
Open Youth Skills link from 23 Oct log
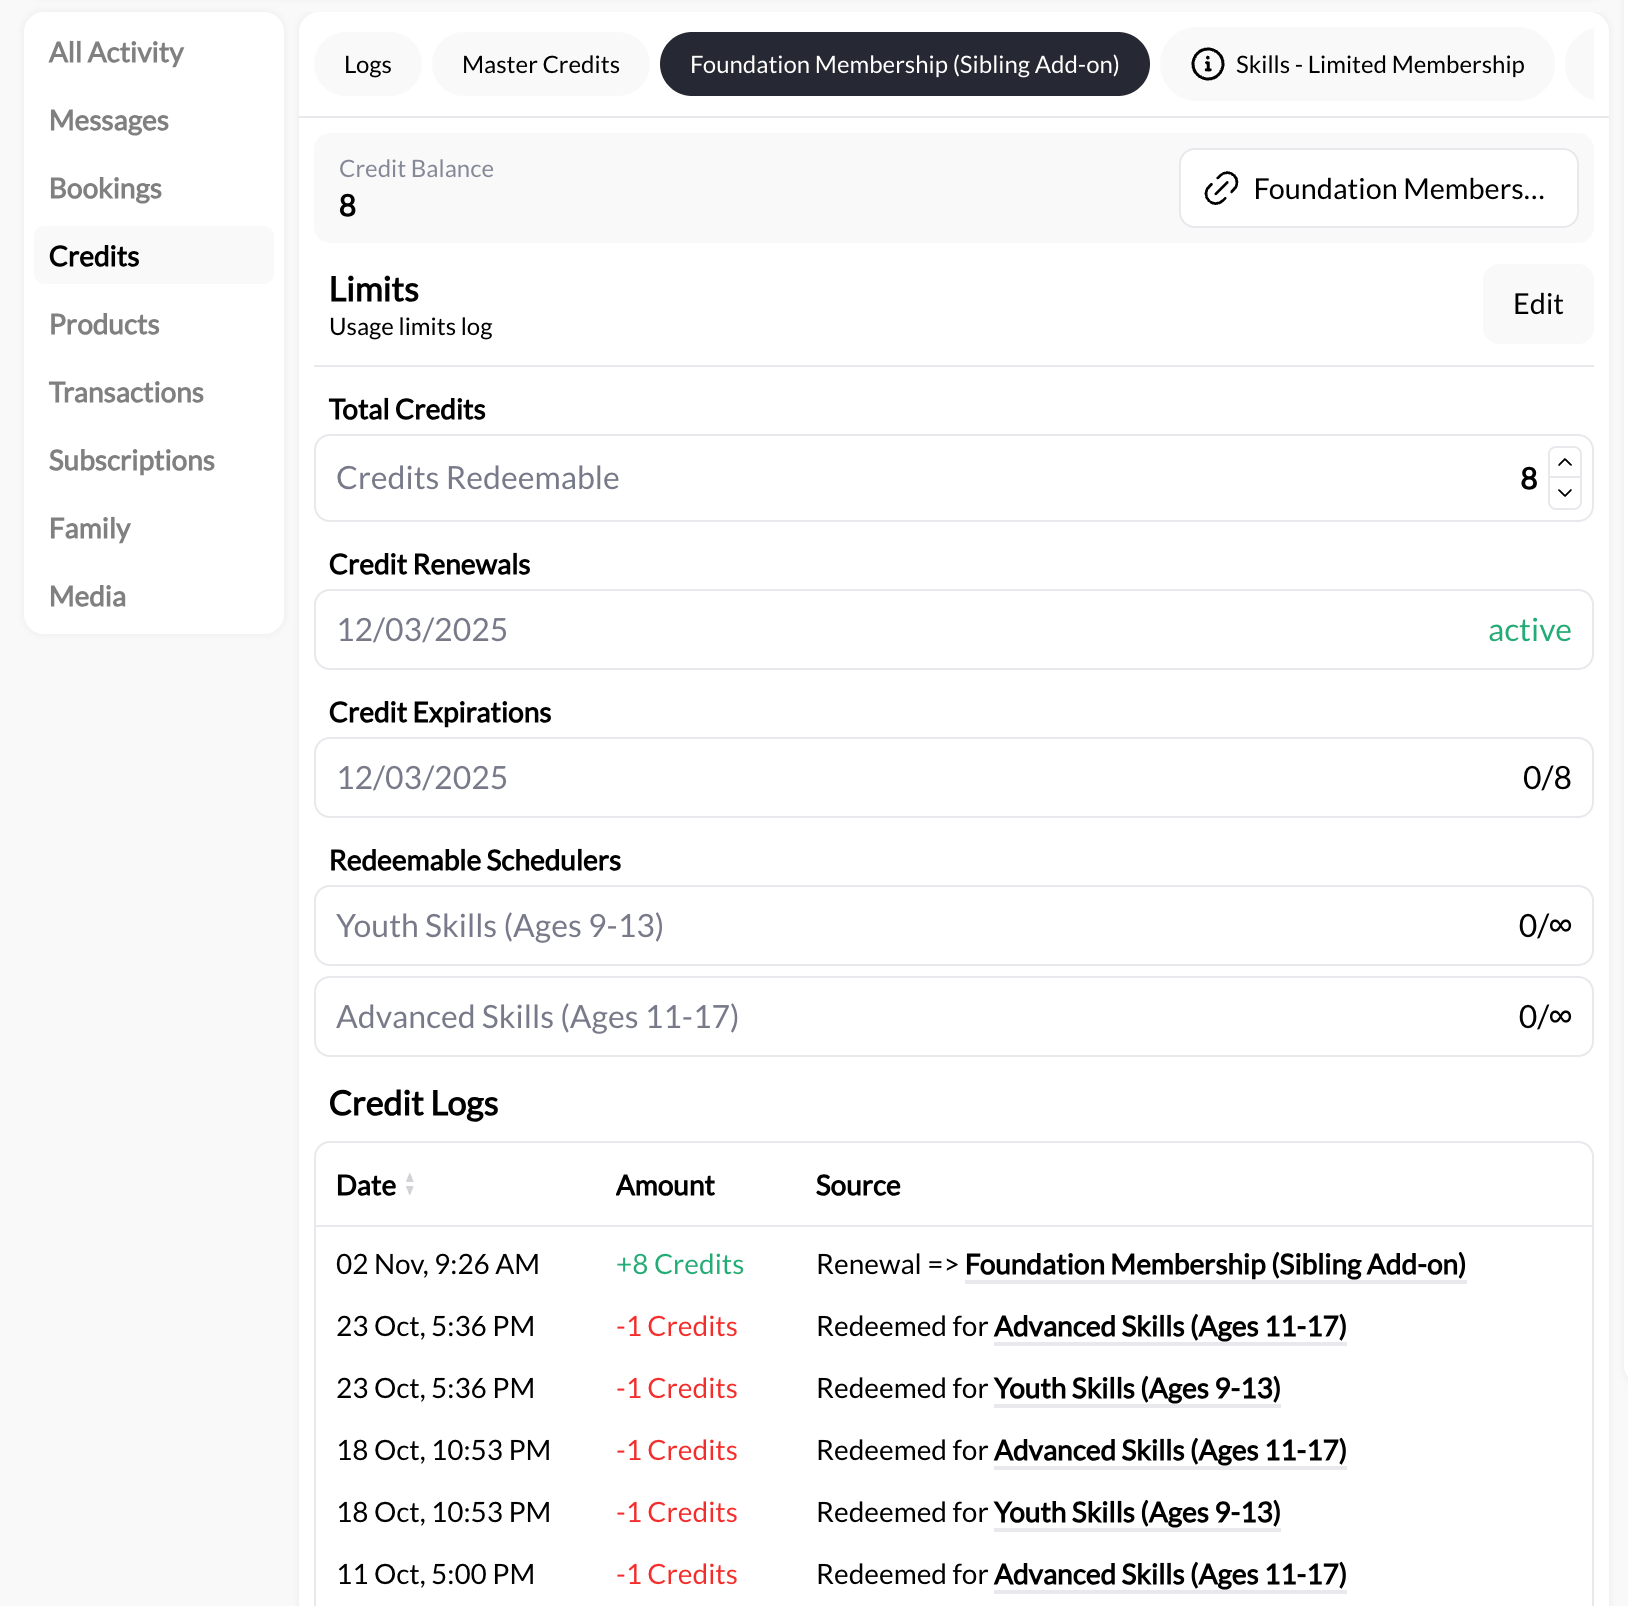1138,1388
